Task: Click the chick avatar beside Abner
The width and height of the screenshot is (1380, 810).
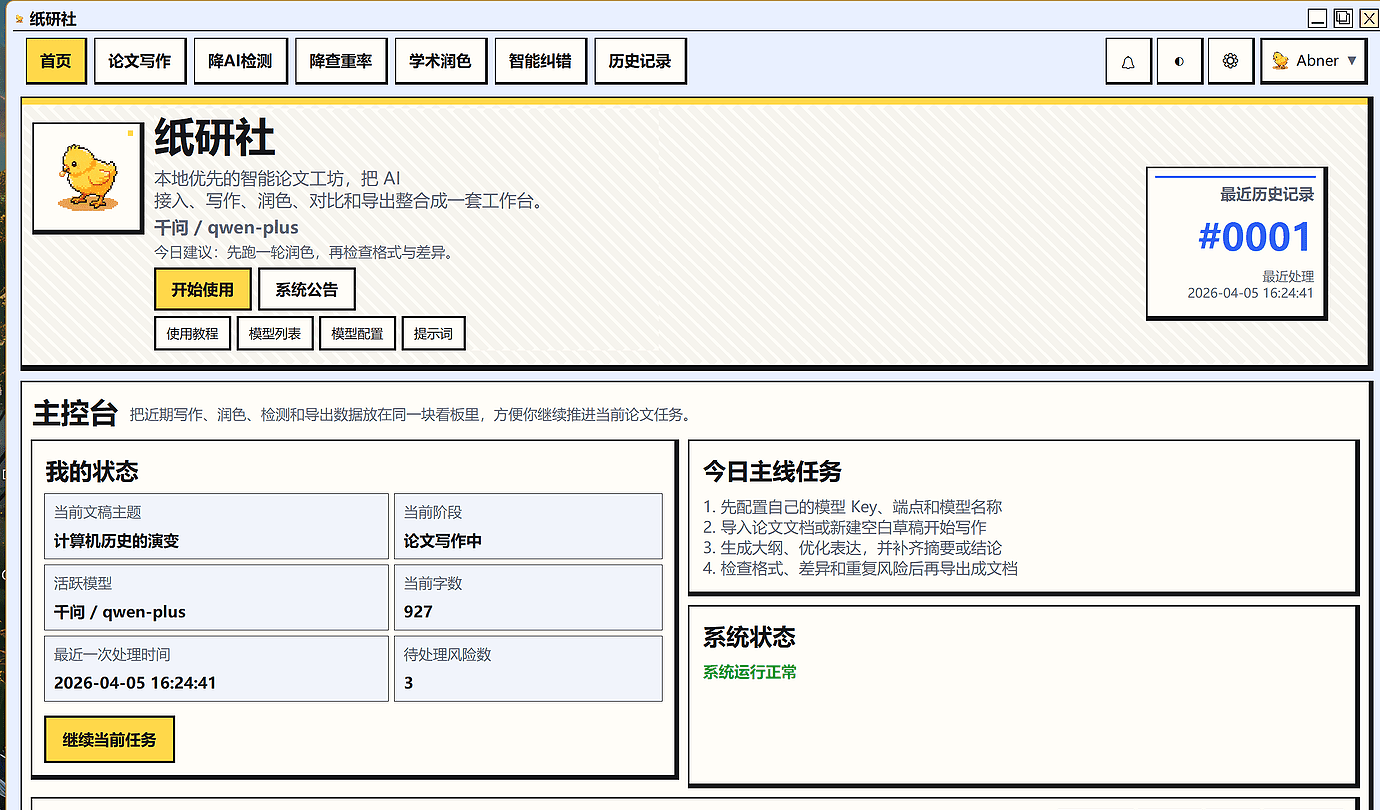Action: [1280, 61]
